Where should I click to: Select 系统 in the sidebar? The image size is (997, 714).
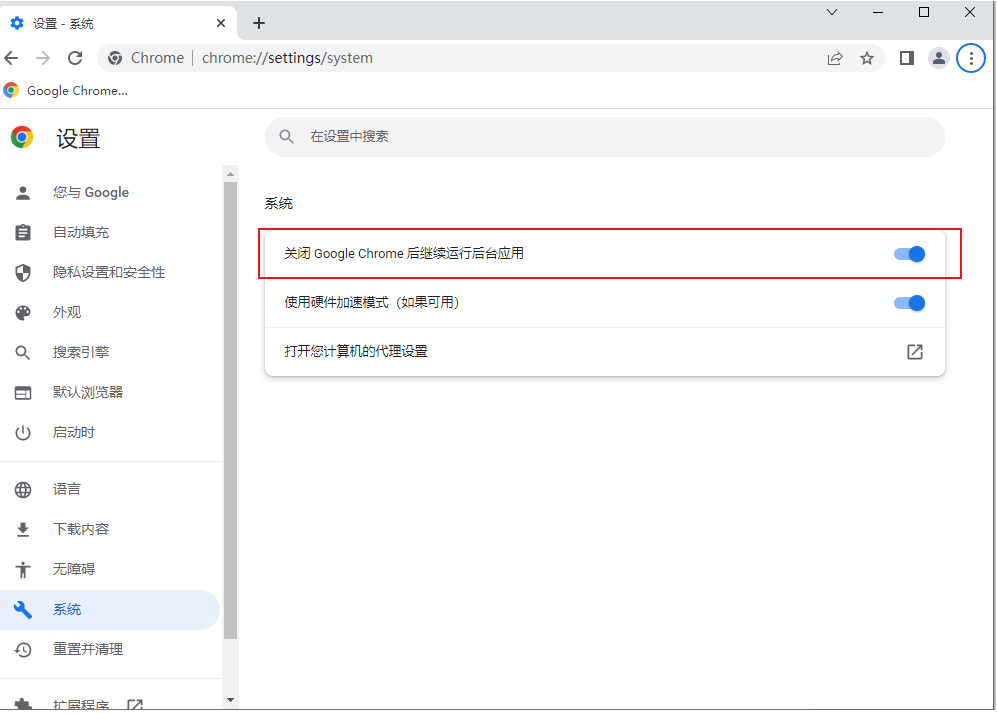coord(109,610)
